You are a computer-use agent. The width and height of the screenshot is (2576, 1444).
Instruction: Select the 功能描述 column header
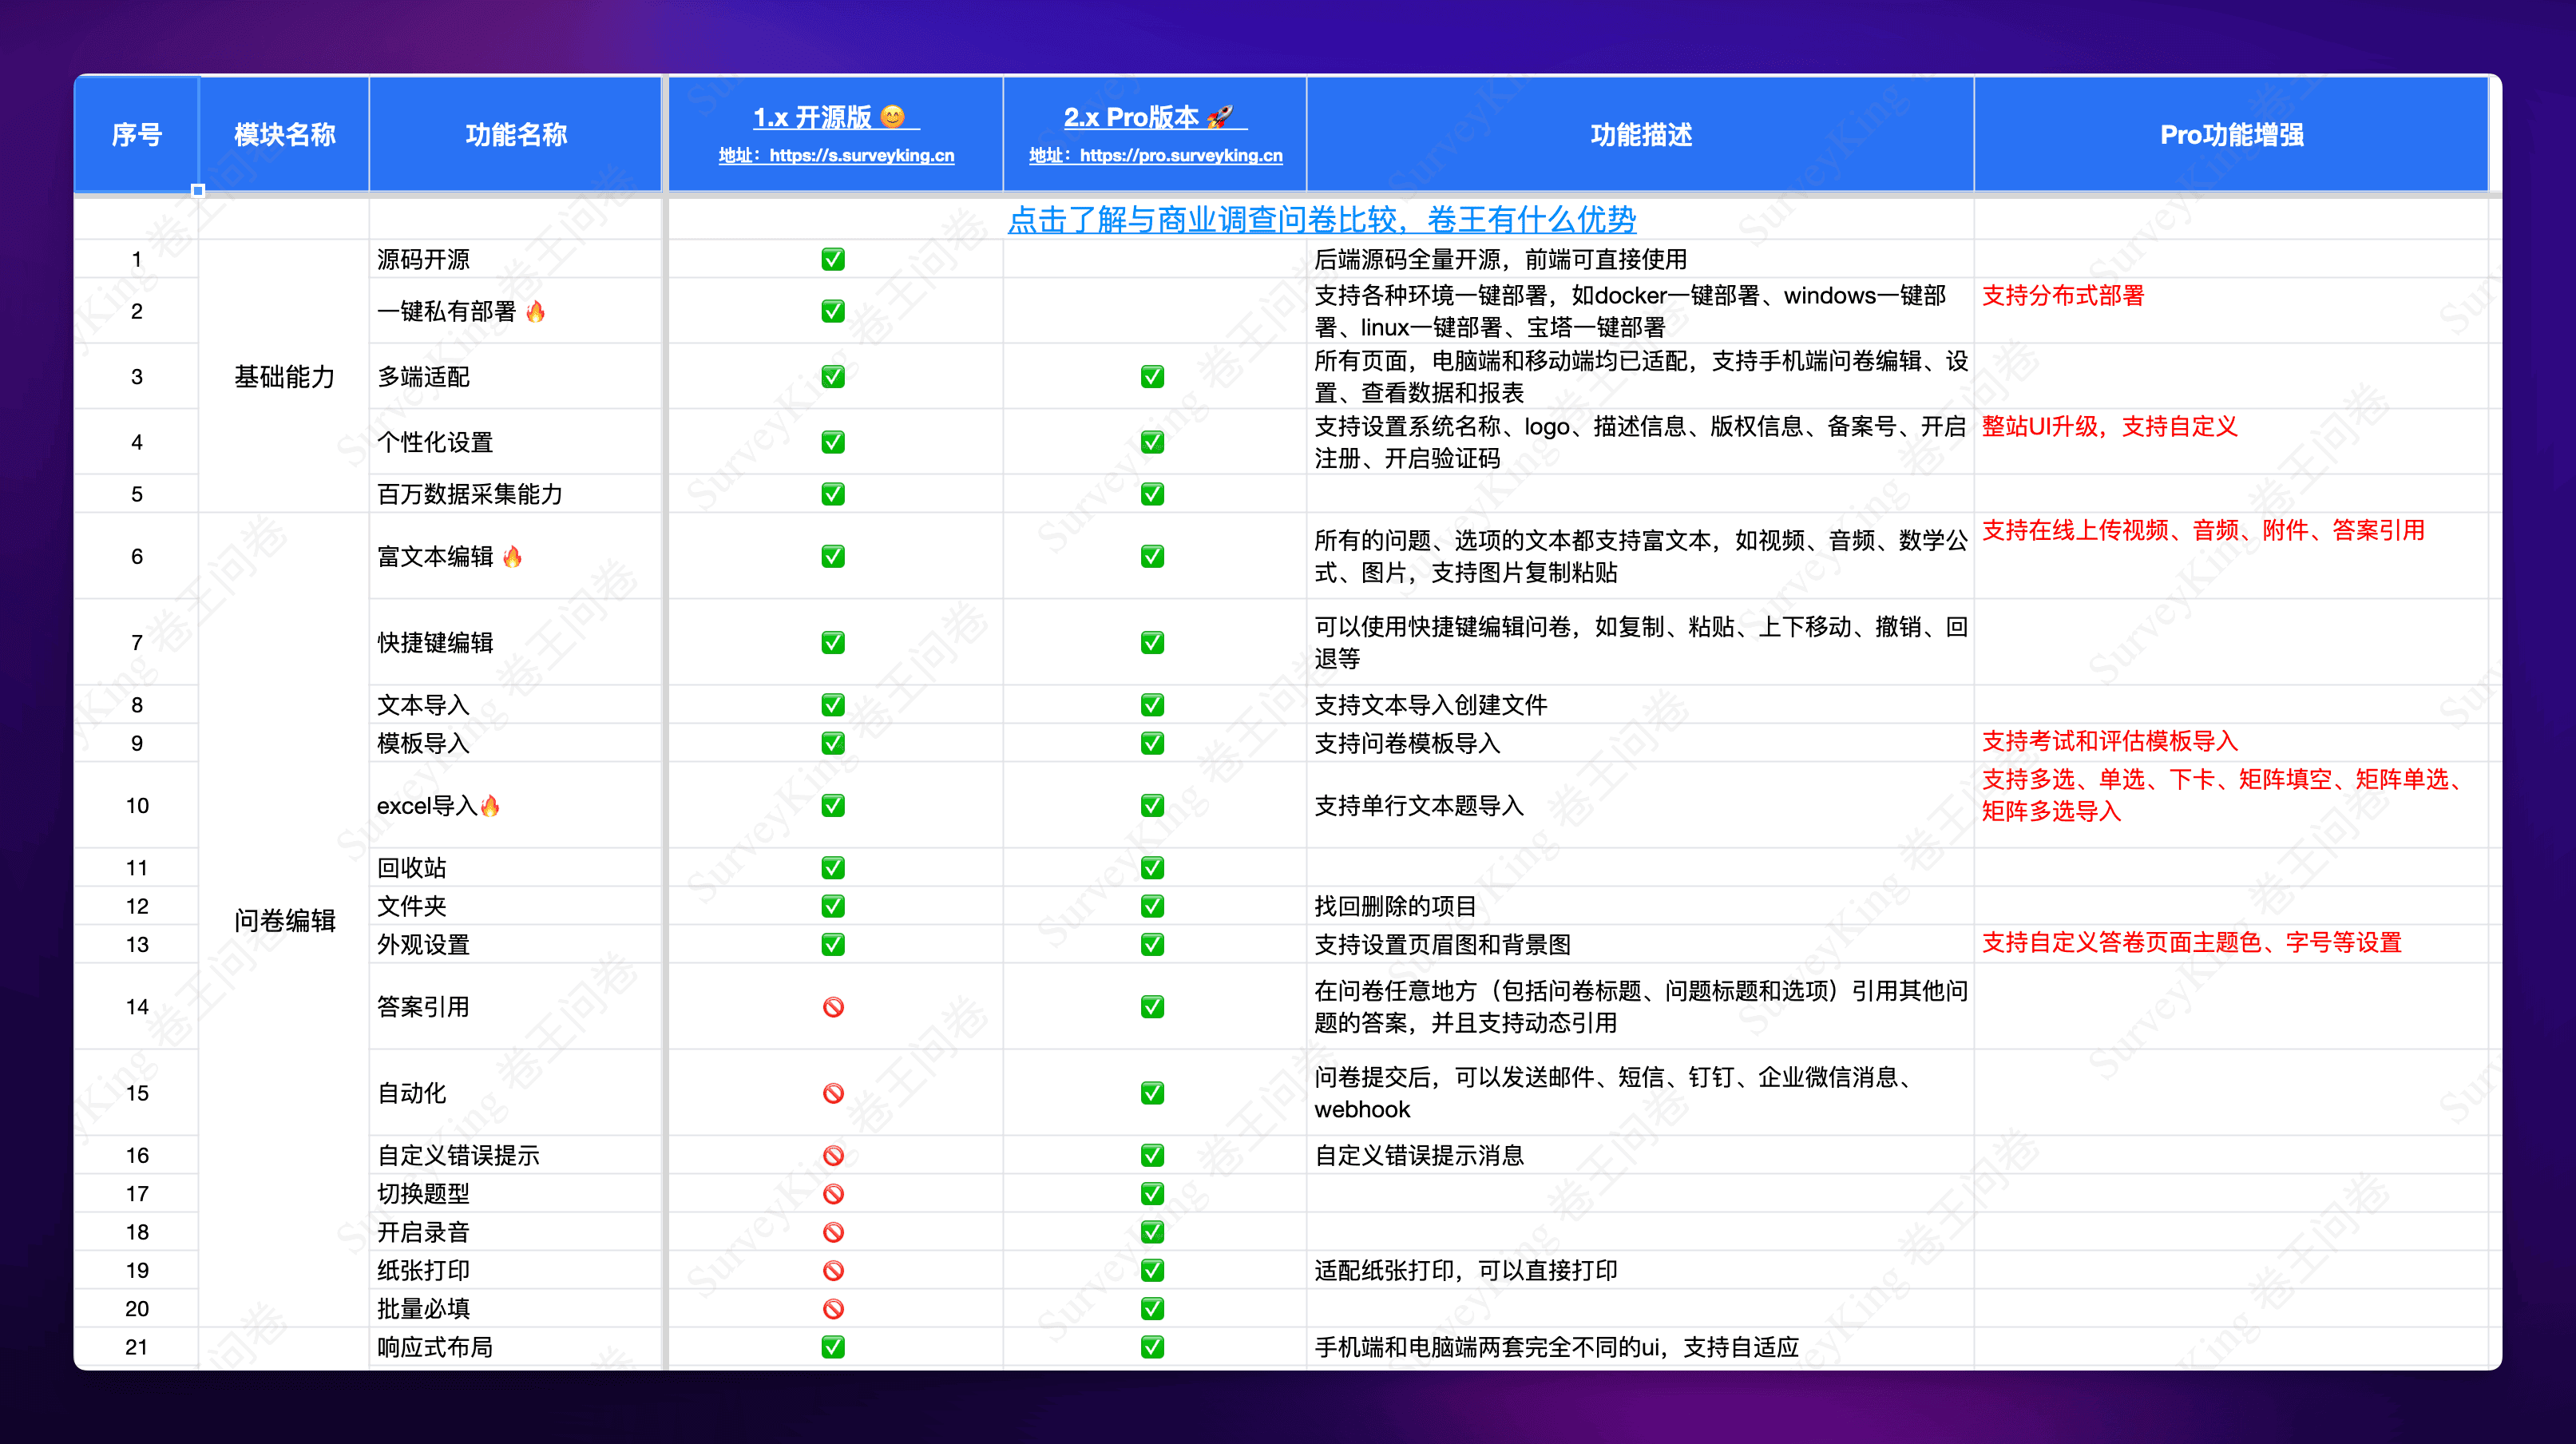click(1640, 135)
